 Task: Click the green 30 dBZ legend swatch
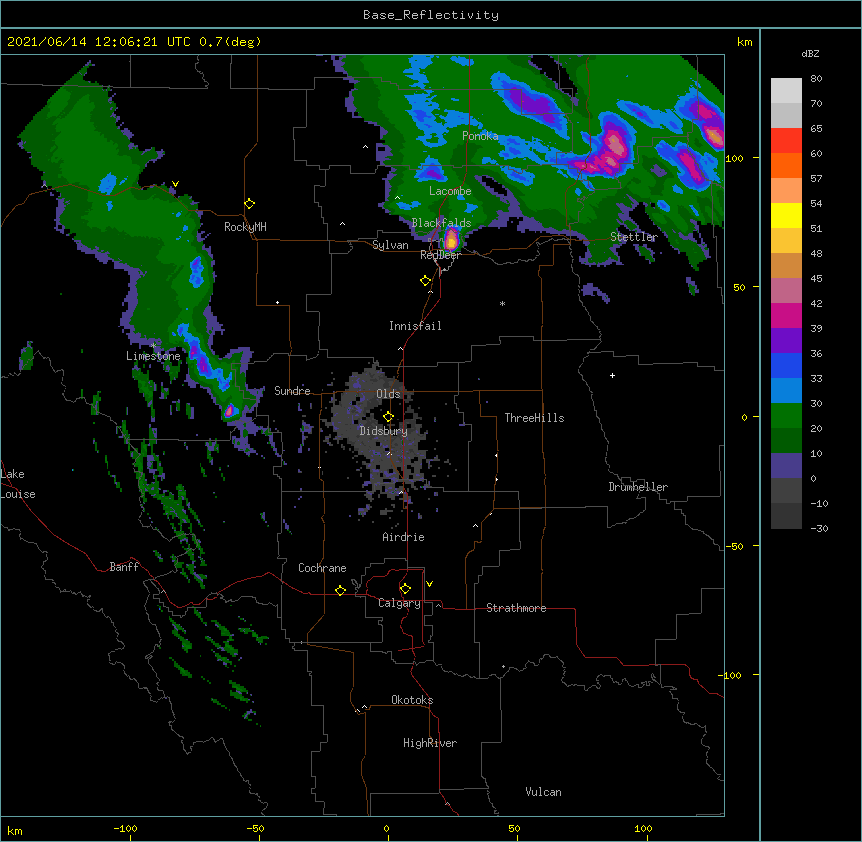click(x=786, y=416)
